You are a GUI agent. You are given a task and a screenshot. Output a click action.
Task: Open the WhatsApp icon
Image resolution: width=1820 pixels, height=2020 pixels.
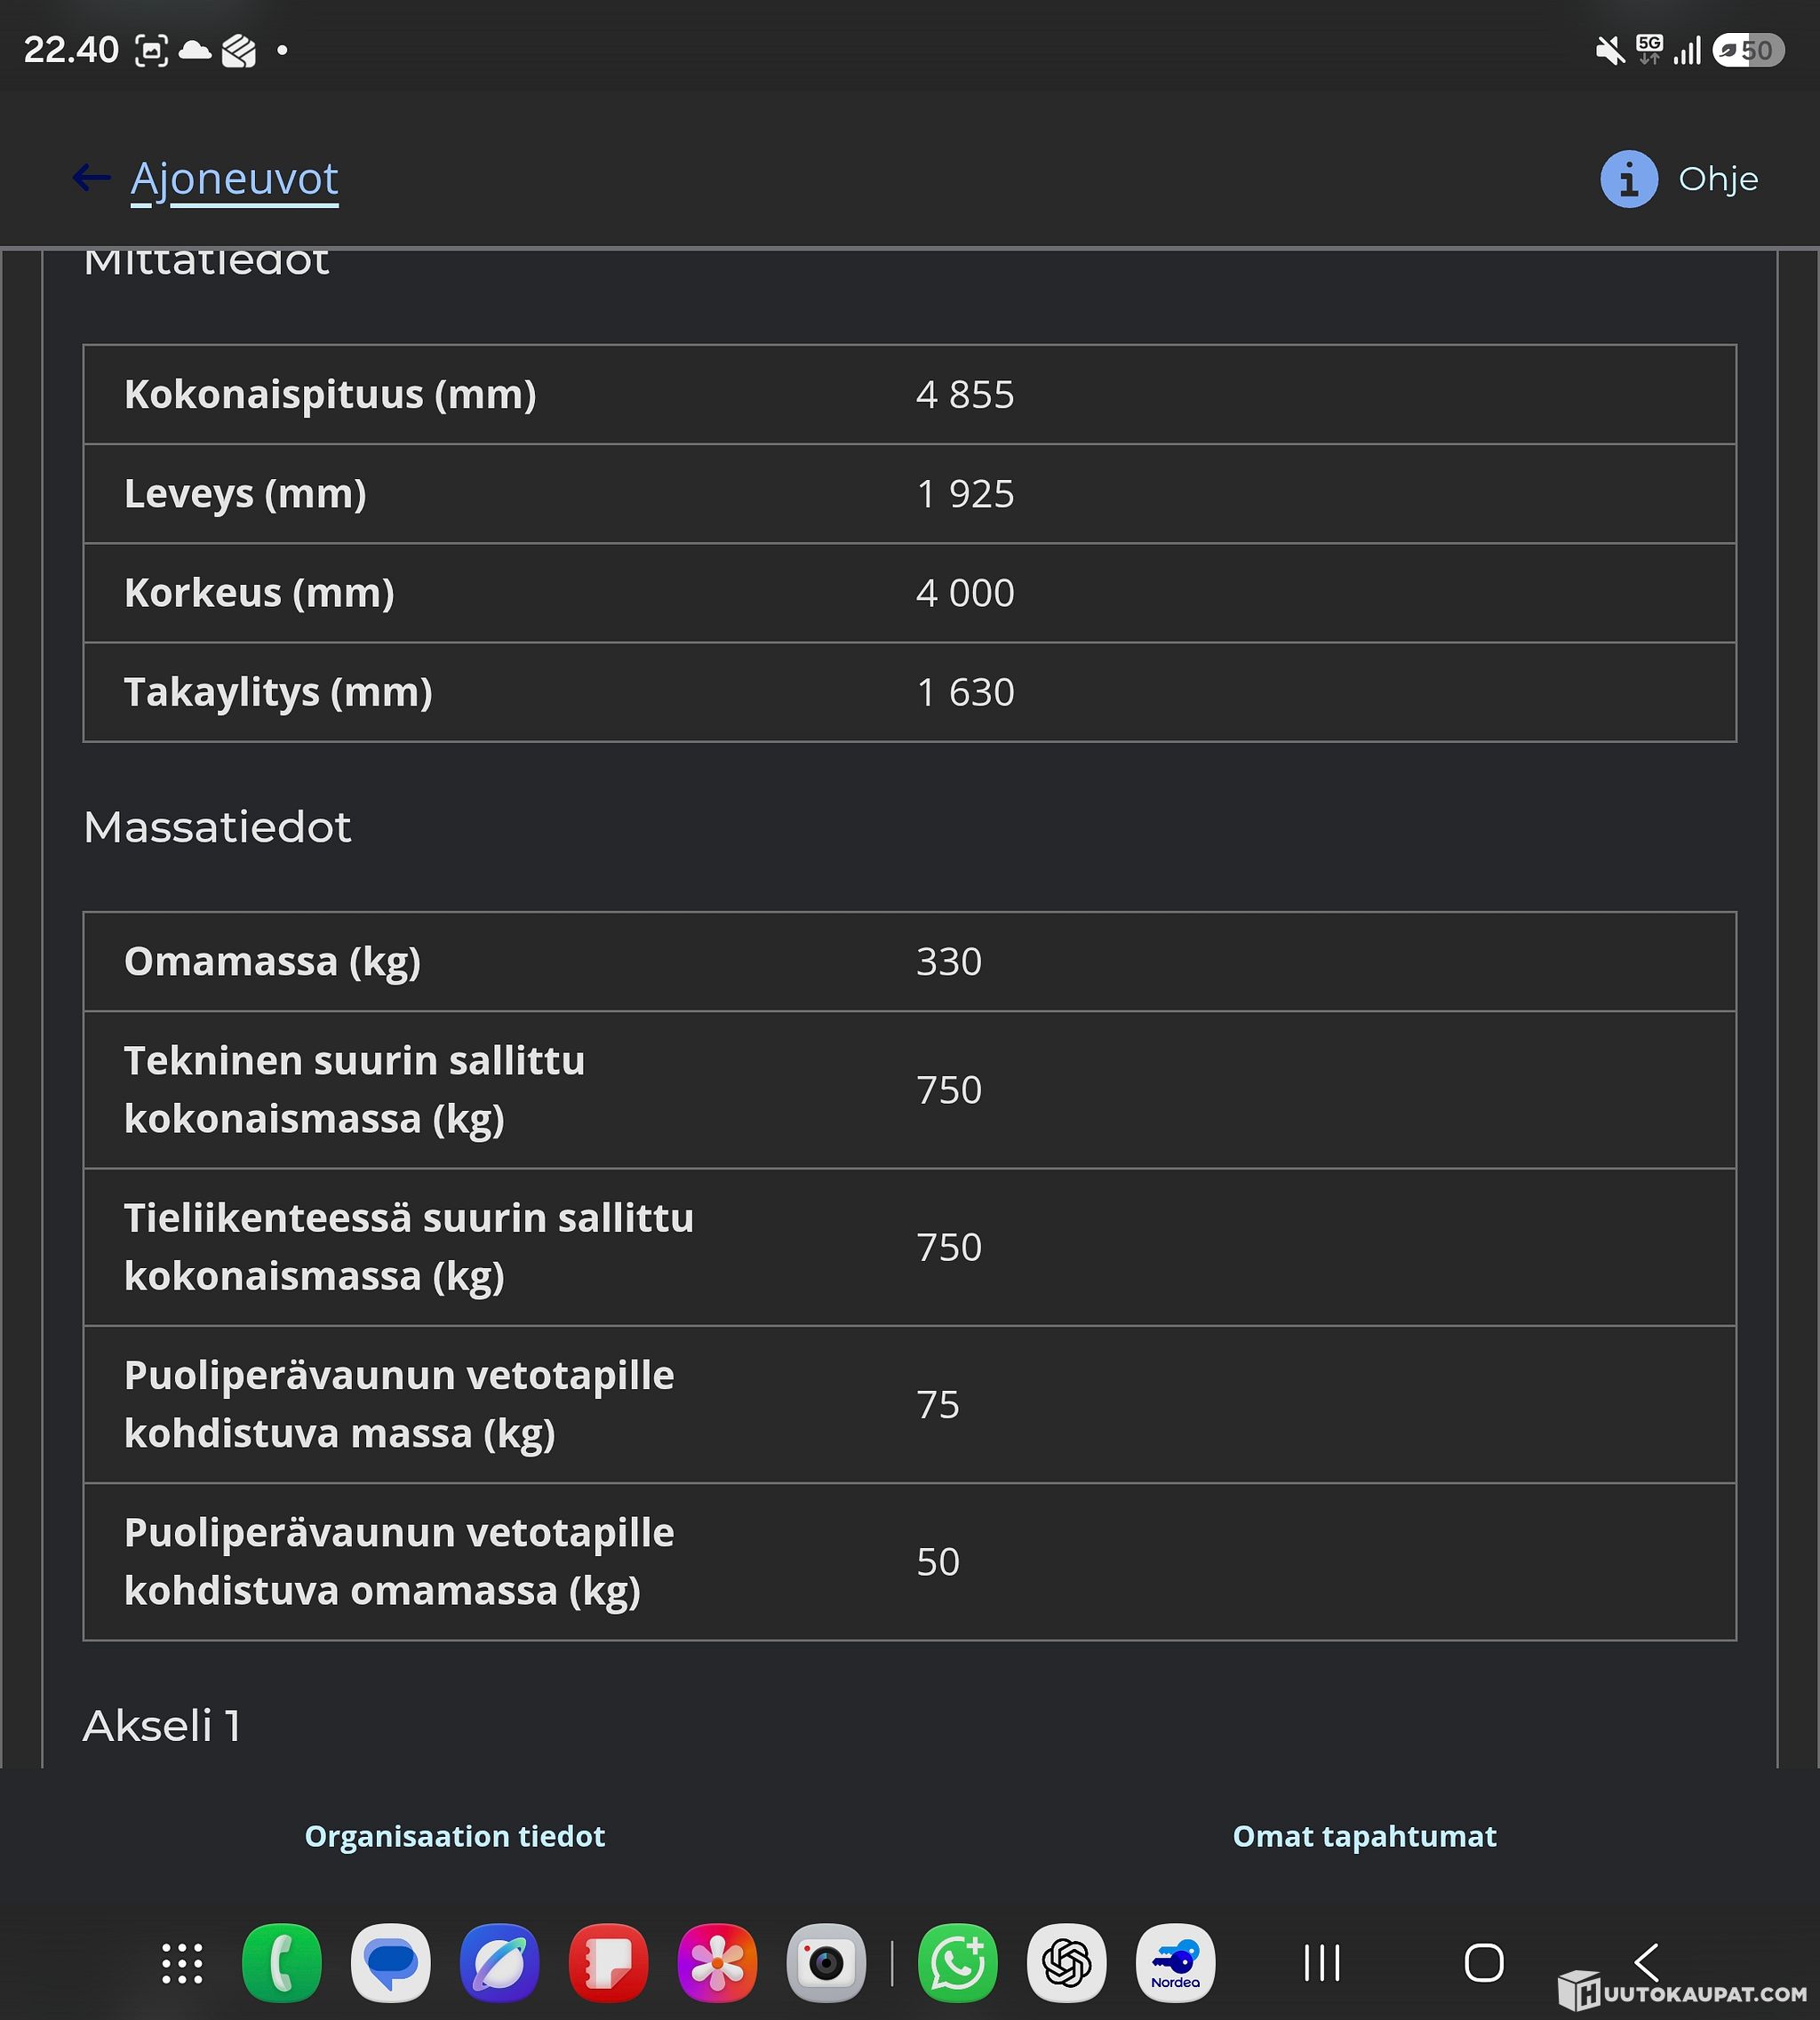click(958, 1963)
